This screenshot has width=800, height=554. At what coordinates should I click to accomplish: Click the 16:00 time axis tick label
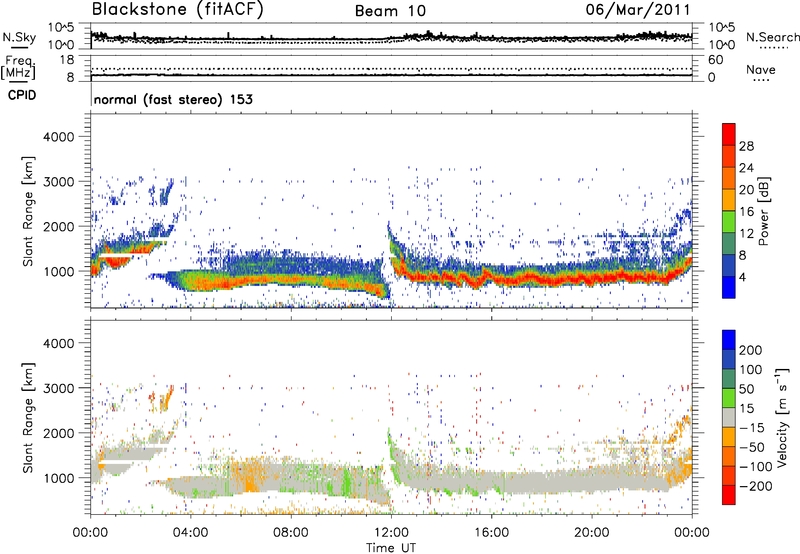pos(491,533)
